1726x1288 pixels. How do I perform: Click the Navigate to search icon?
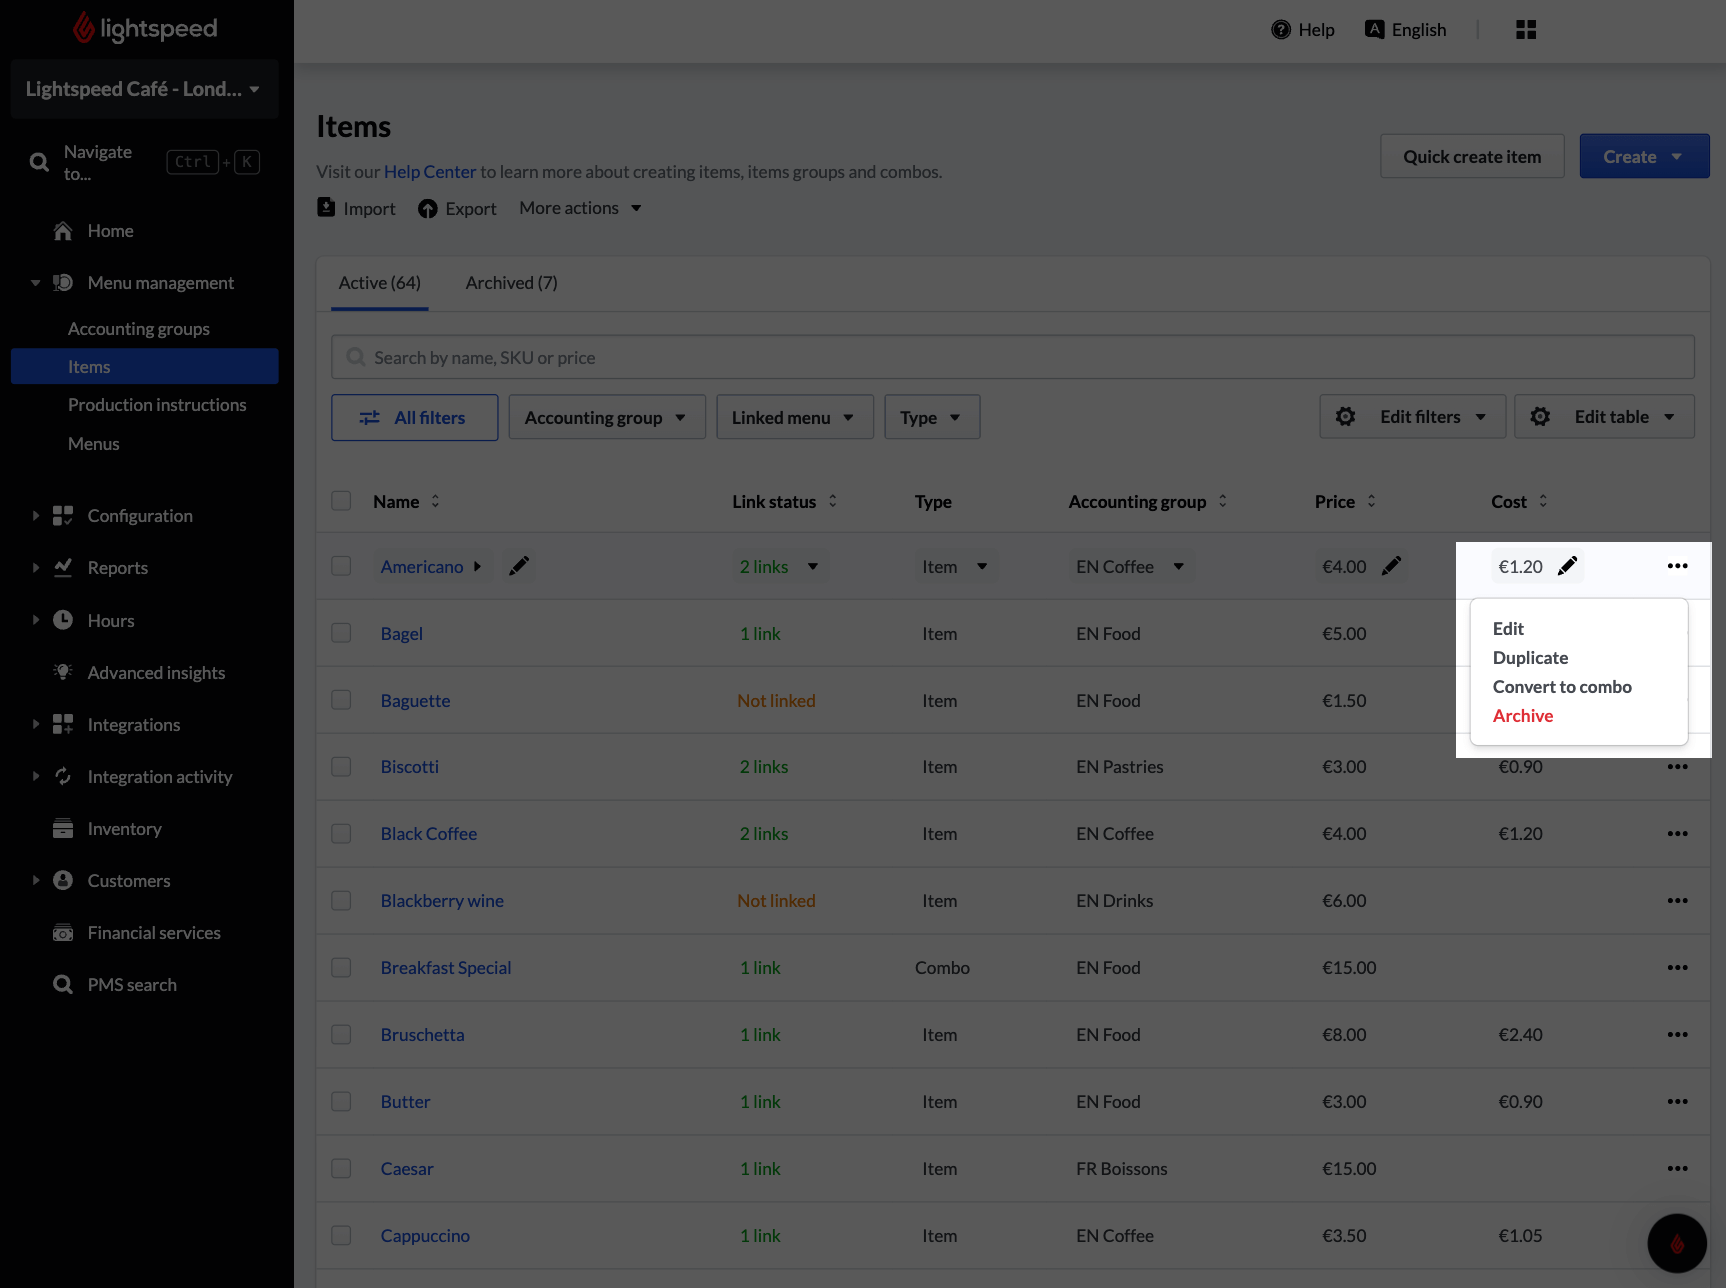pos(39,162)
